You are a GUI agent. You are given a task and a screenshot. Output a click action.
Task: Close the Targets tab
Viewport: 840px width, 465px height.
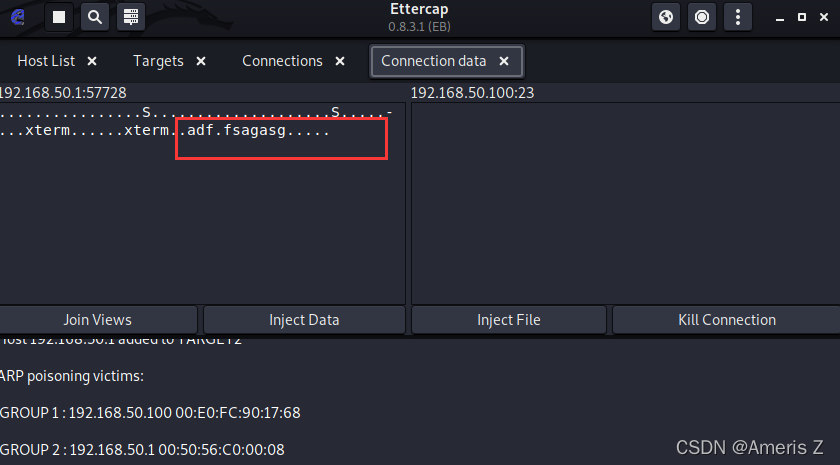[201, 61]
